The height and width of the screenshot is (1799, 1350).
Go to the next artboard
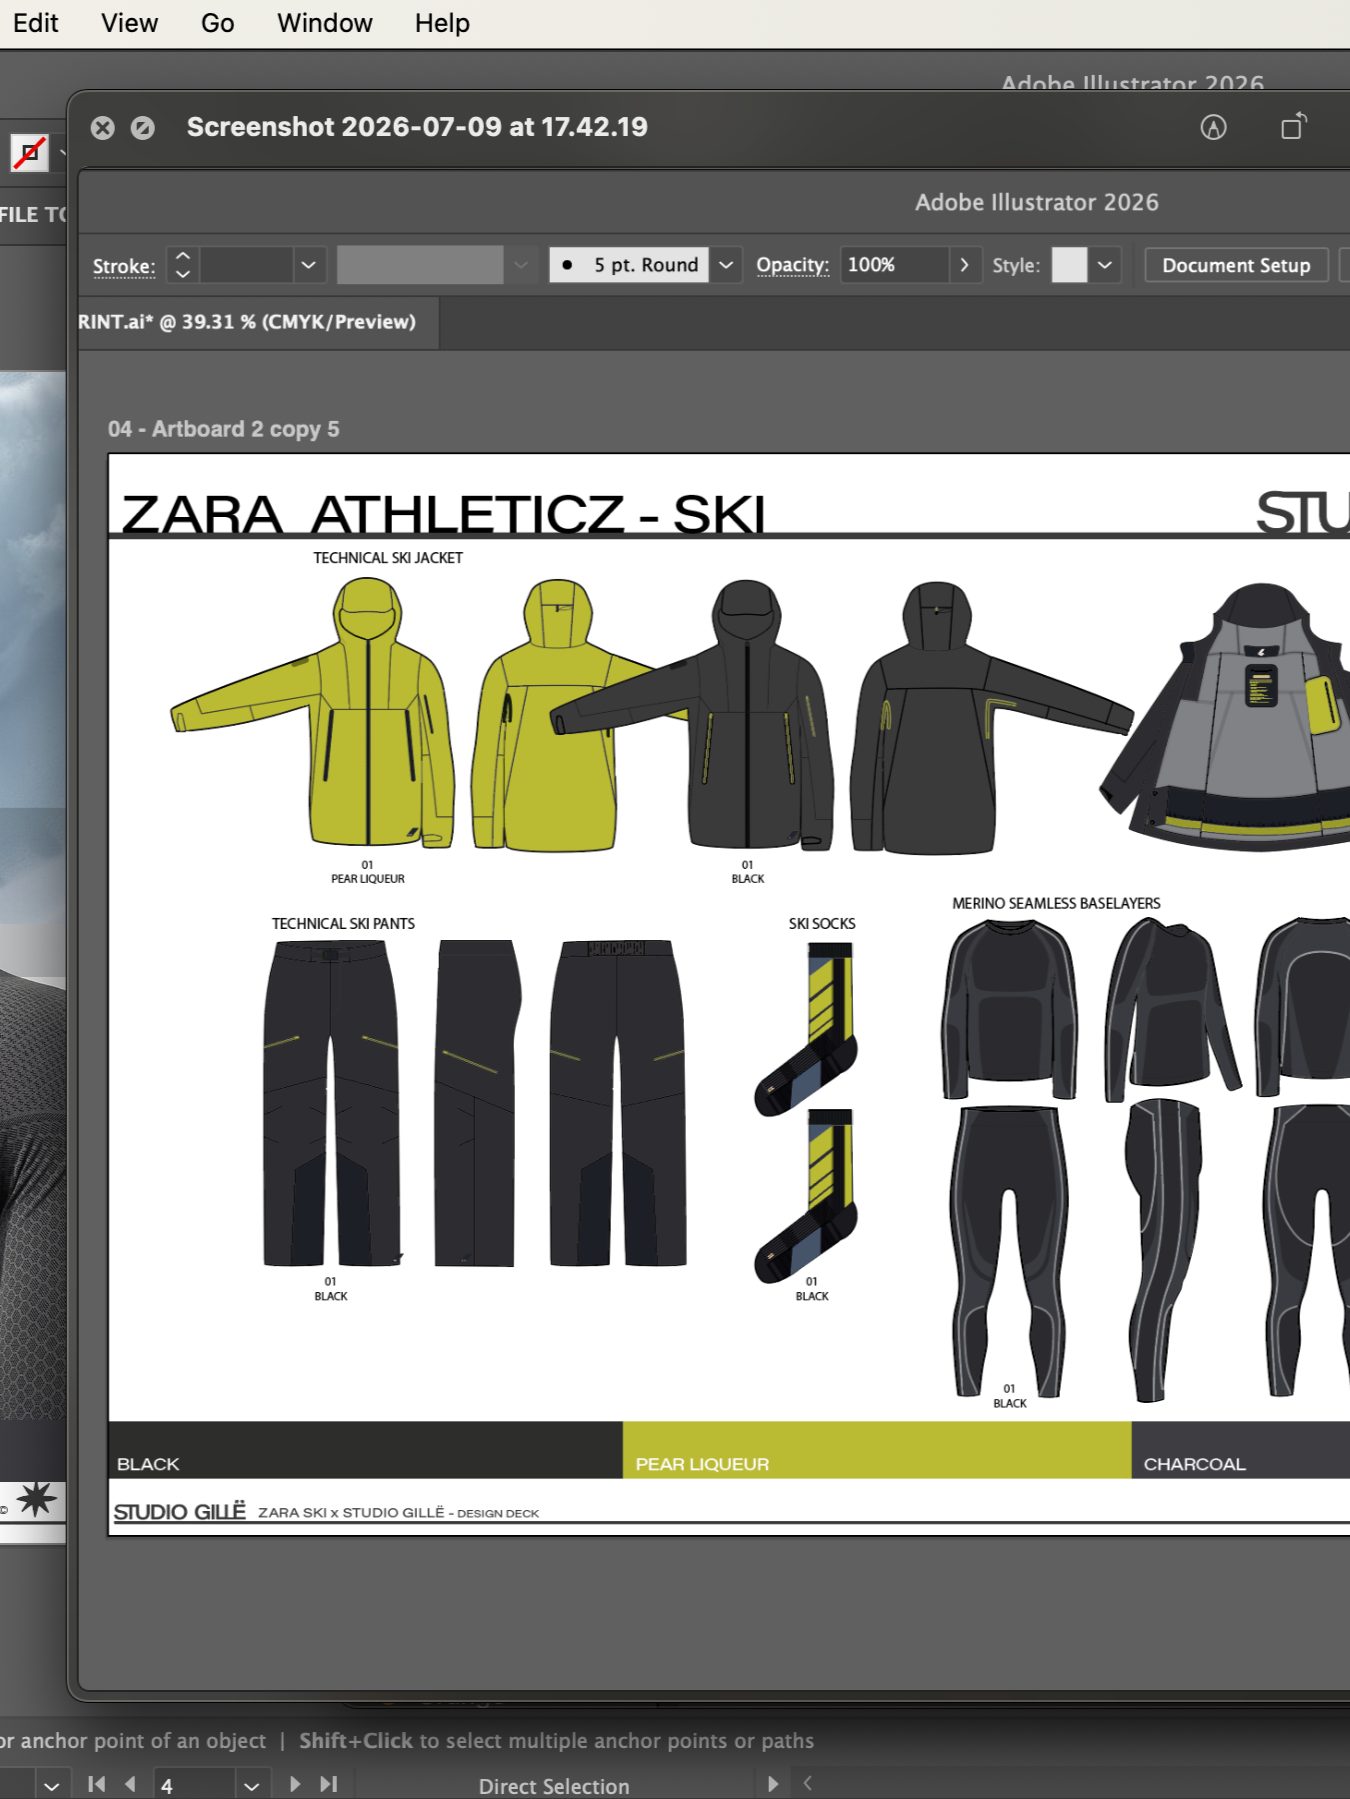click(294, 1784)
